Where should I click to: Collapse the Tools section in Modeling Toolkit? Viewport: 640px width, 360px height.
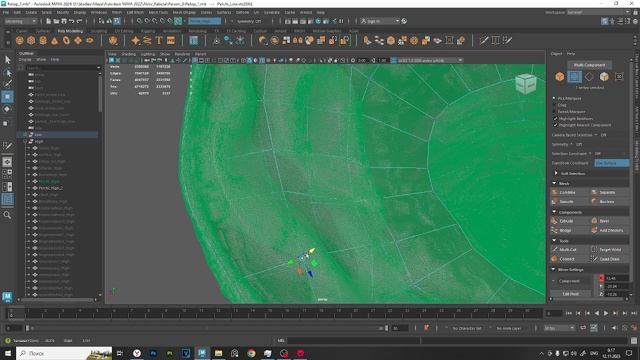(x=554, y=240)
